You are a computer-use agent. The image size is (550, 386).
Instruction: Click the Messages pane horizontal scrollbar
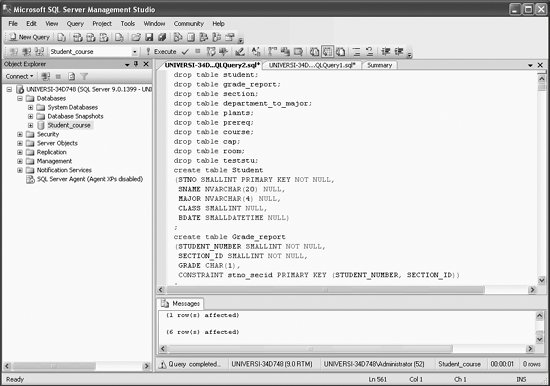(x=309, y=348)
